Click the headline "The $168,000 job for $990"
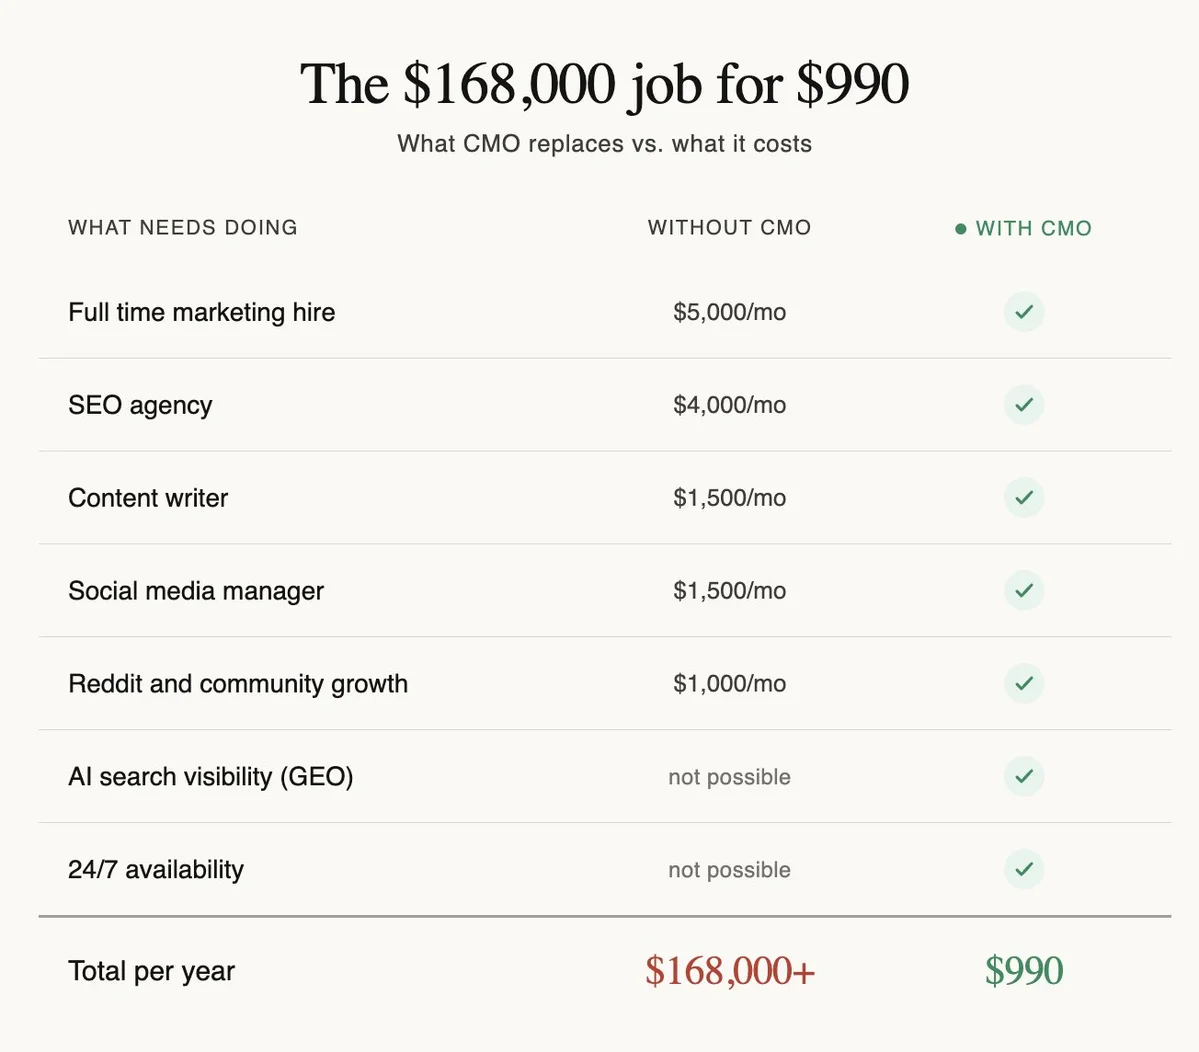The width and height of the screenshot is (1199, 1052). click(604, 84)
